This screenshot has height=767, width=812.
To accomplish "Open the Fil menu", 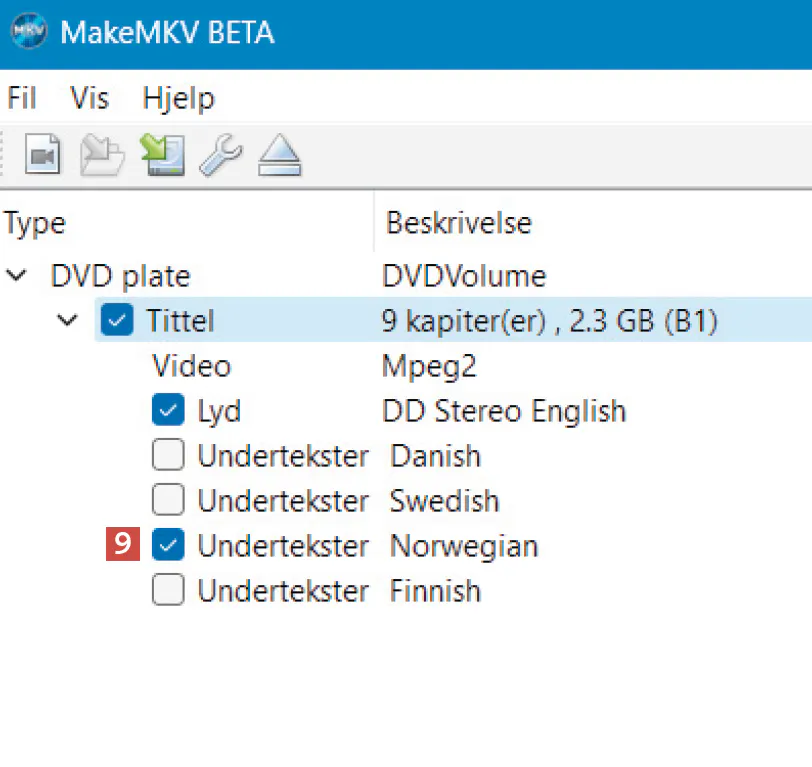I will coord(22,98).
